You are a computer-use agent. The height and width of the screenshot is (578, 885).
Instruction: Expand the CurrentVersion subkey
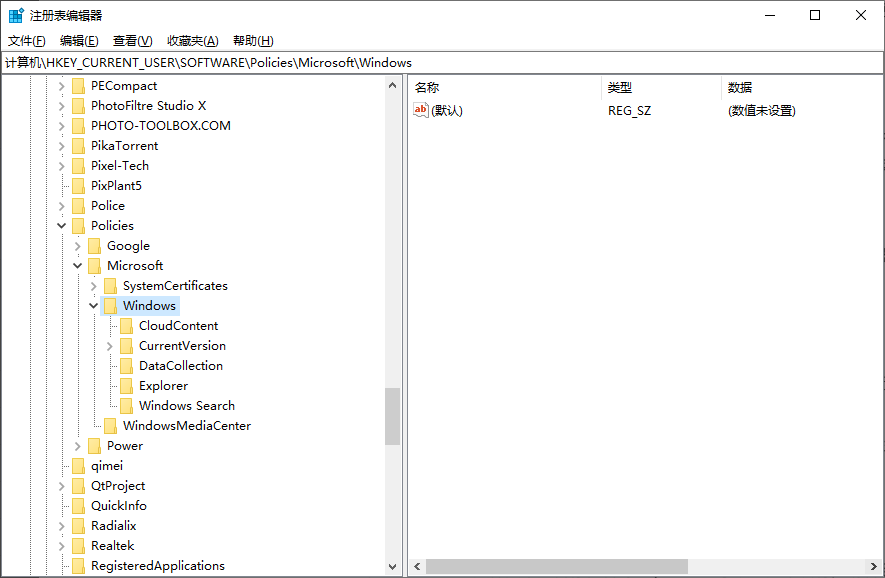tap(110, 345)
